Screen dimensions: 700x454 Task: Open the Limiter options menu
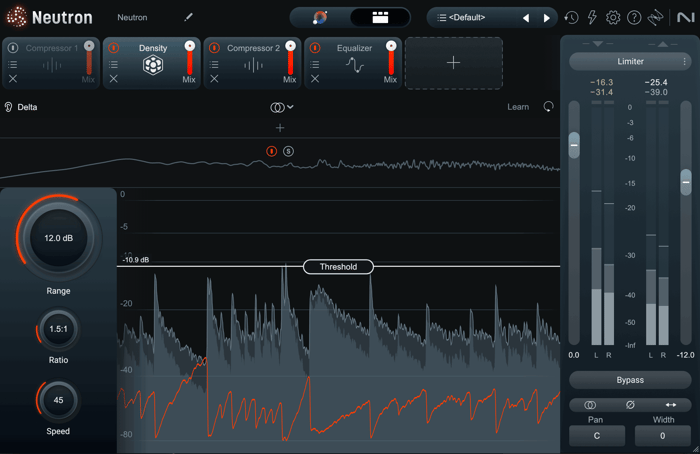[x=684, y=62]
